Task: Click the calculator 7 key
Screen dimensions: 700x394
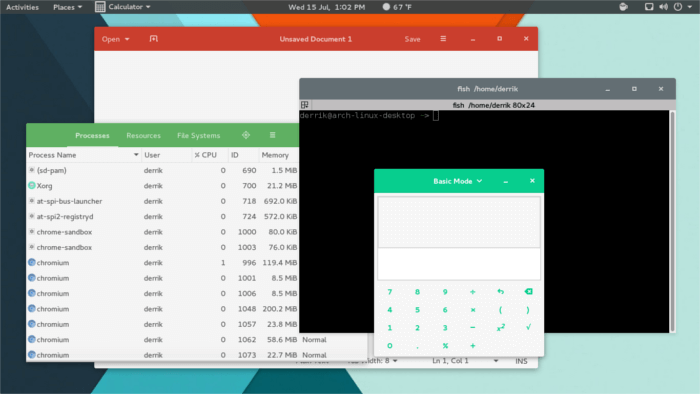Action: click(390, 292)
